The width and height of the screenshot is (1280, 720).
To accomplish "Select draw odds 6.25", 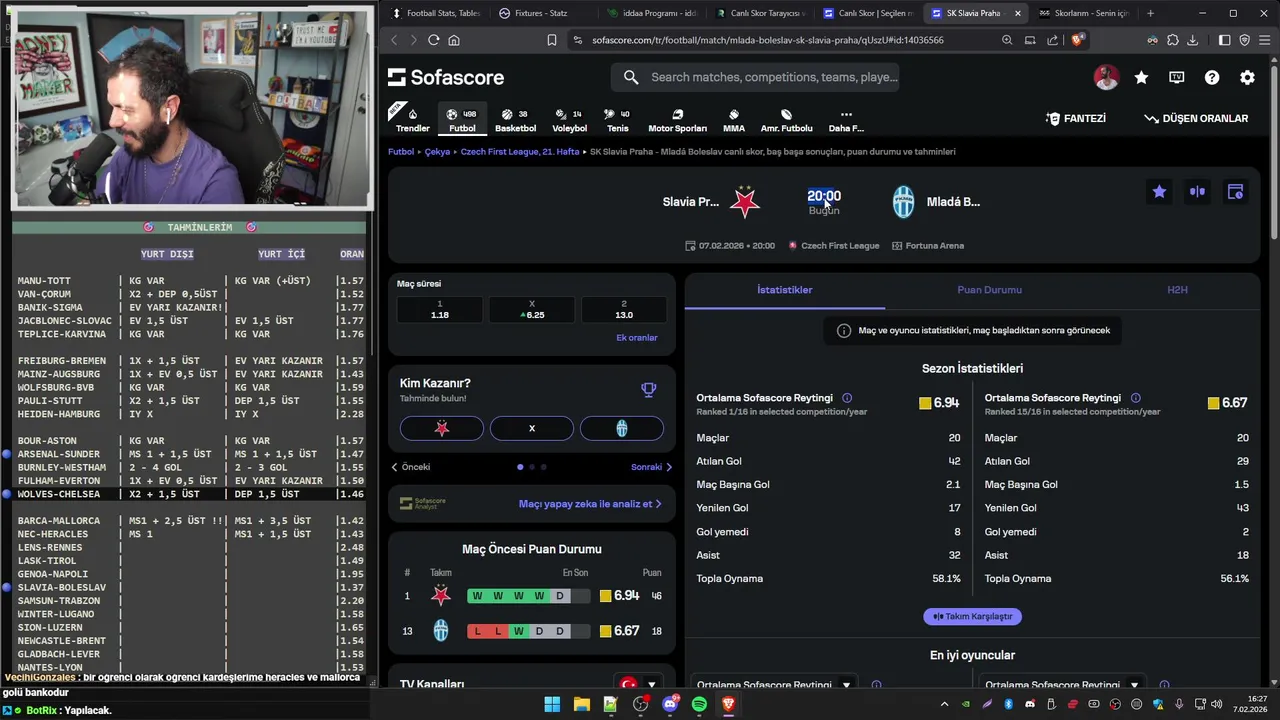I will pos(532,309).
